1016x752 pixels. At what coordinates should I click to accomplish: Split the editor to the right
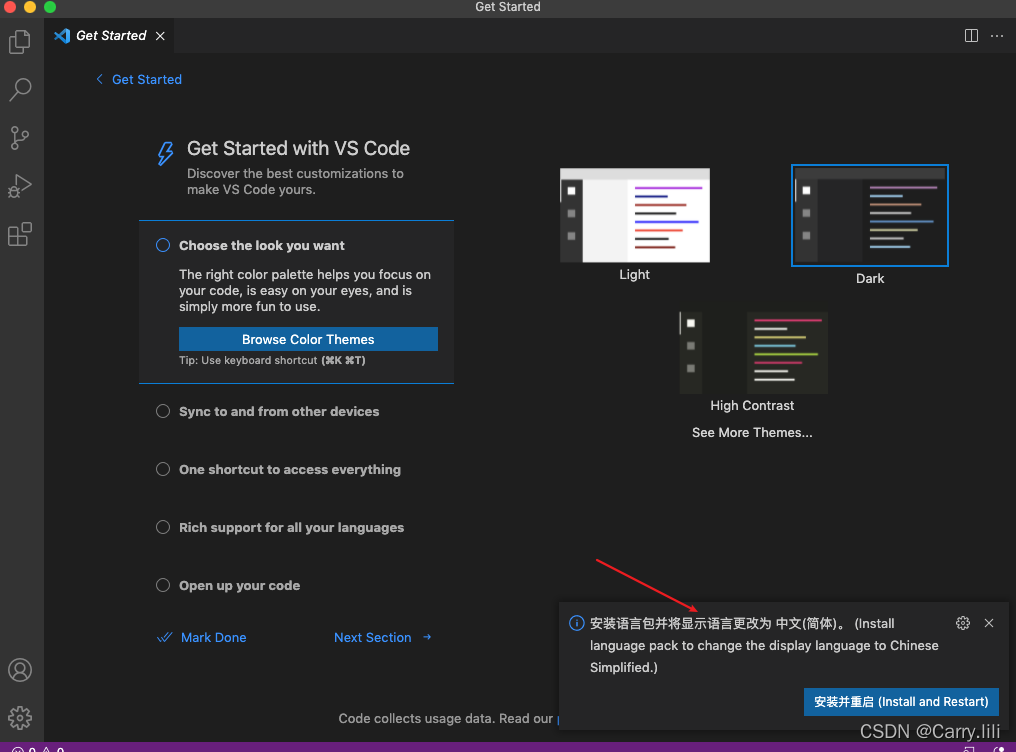(971, 36)
